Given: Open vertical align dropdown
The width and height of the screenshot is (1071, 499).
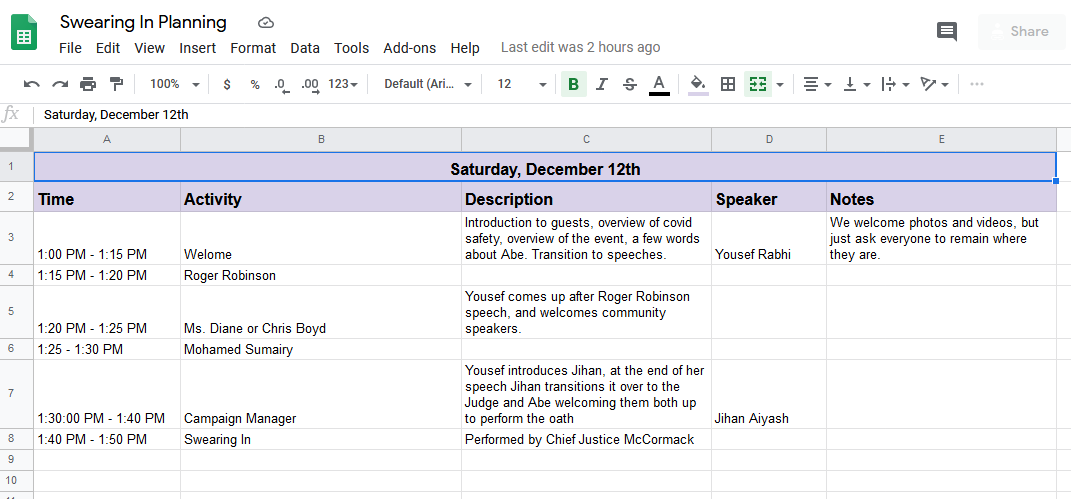Looking at the screenshot, I should tap(857, 85).
